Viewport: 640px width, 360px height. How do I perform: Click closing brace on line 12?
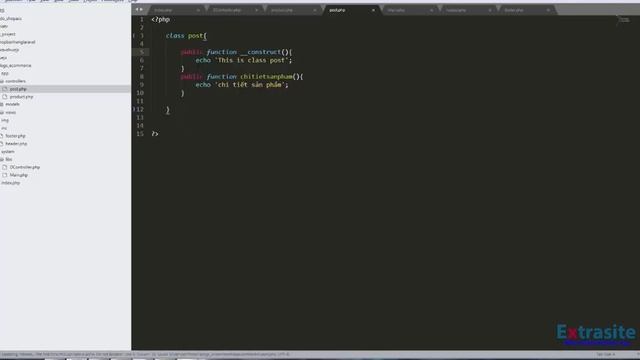pos(167,110)
